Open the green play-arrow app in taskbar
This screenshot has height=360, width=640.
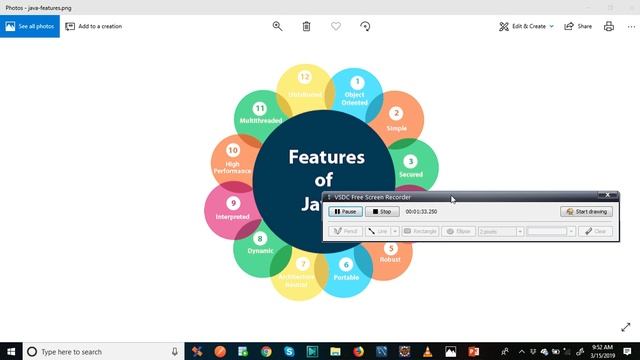tap(312, 351)
